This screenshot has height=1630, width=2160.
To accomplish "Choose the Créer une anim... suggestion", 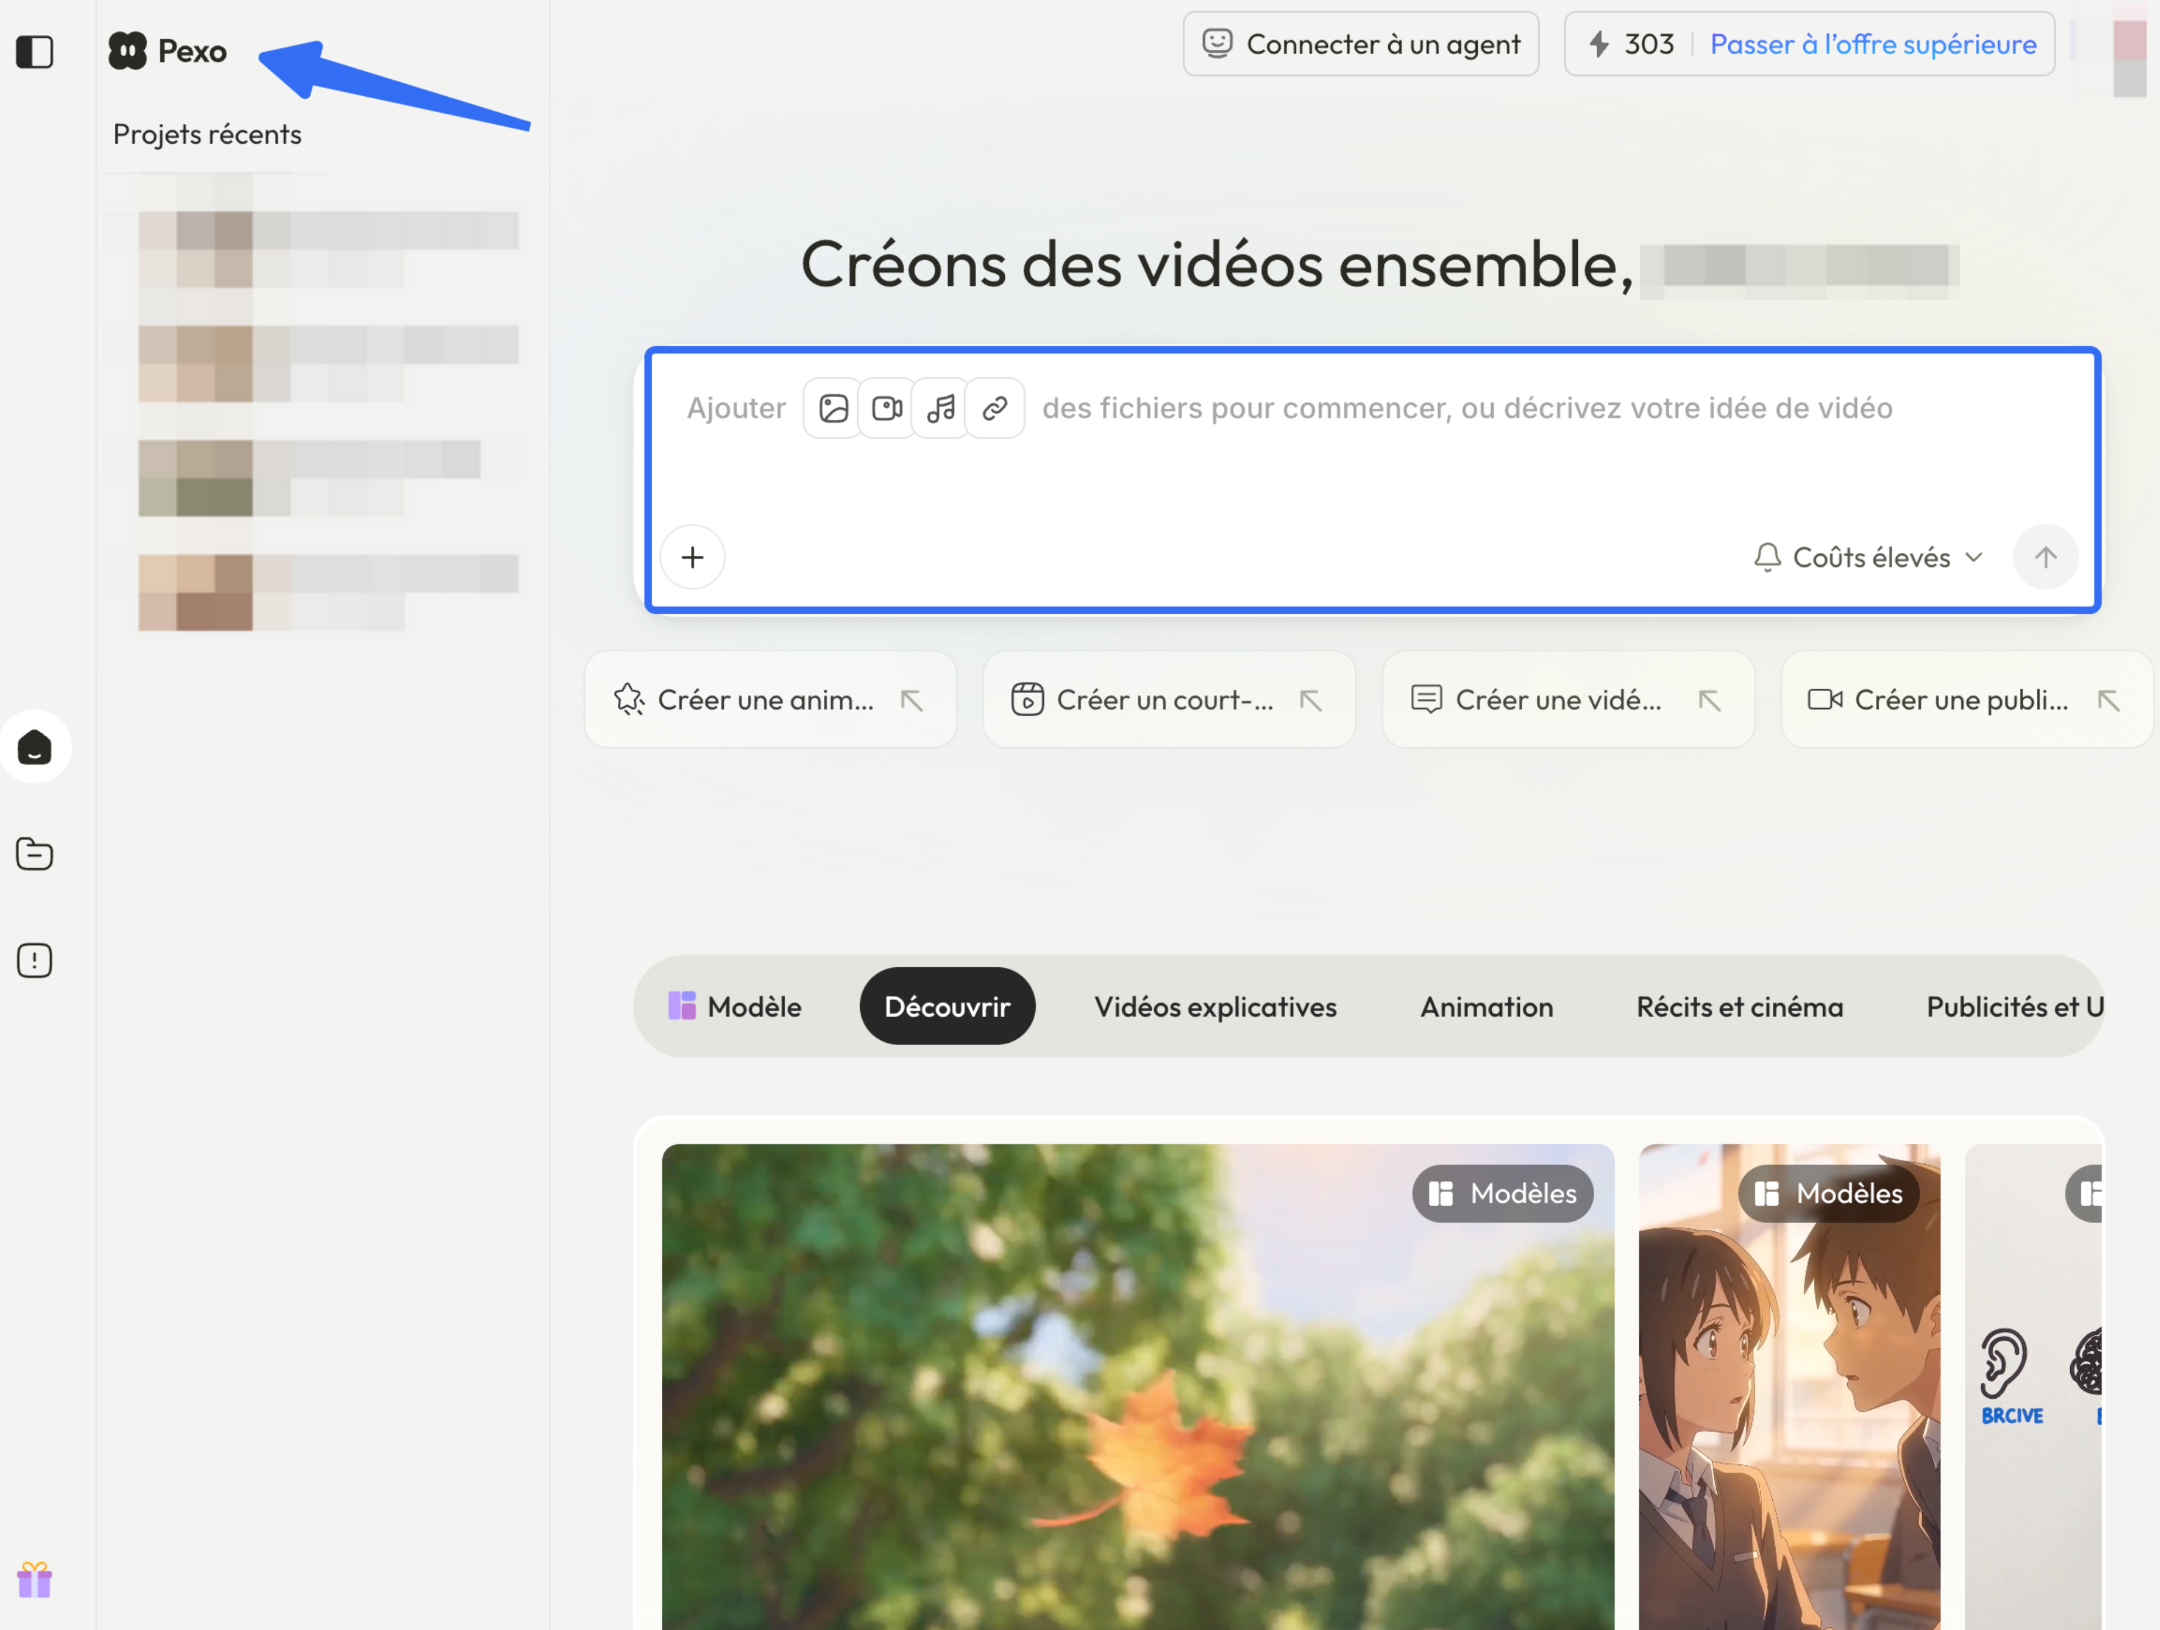I will click(x=770, y=699).
